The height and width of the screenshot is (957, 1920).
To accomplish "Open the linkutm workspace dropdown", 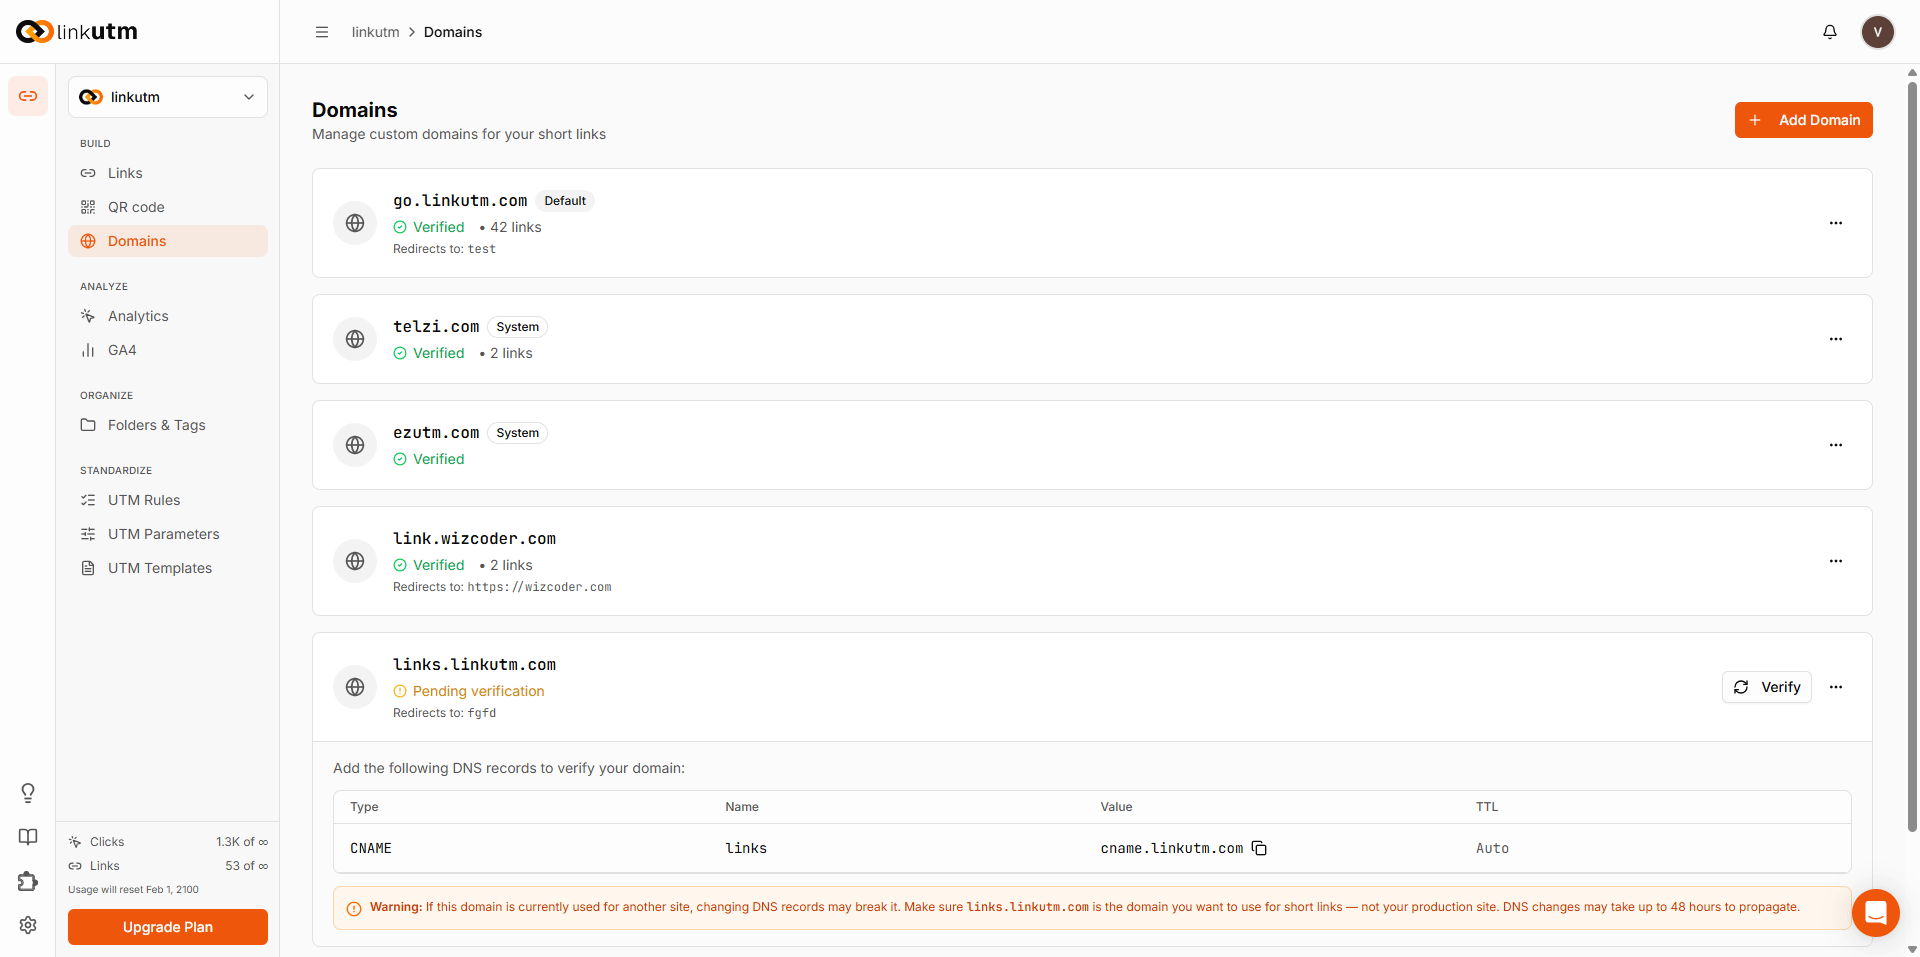I will point(168,97).
